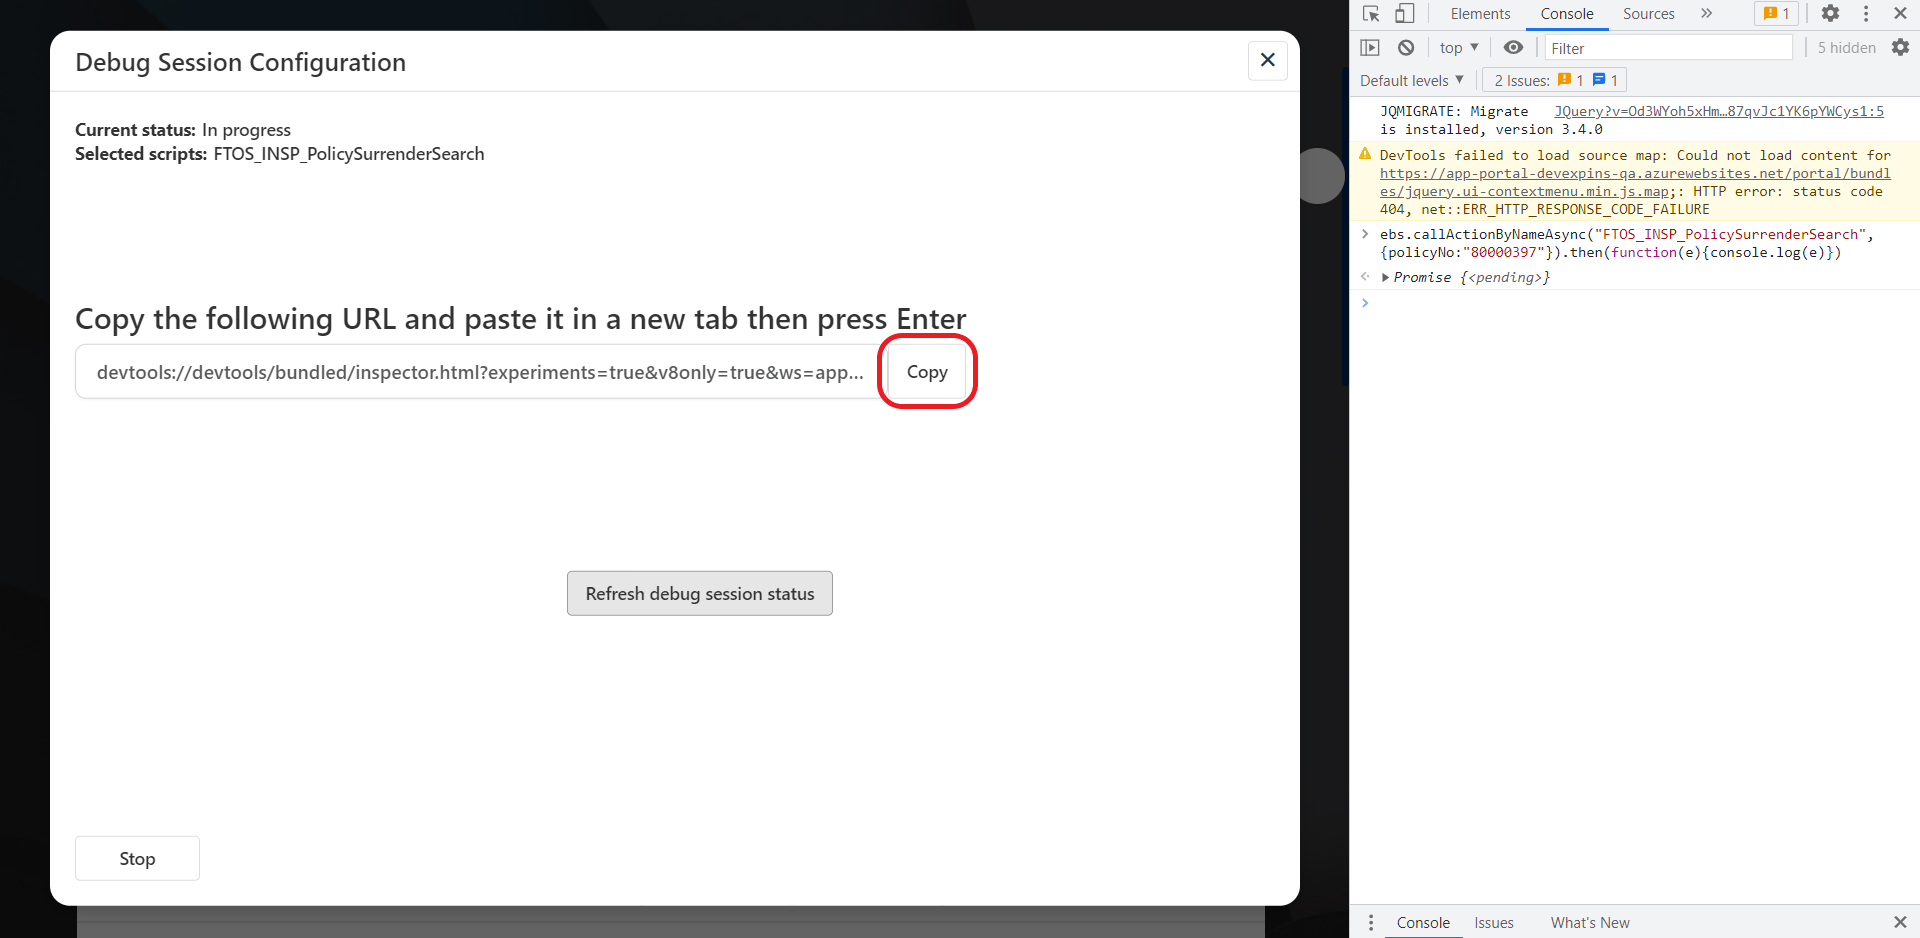Copy the devtools URL
This screenshot has width=1920, height=938.
click(x=927, y=372)
